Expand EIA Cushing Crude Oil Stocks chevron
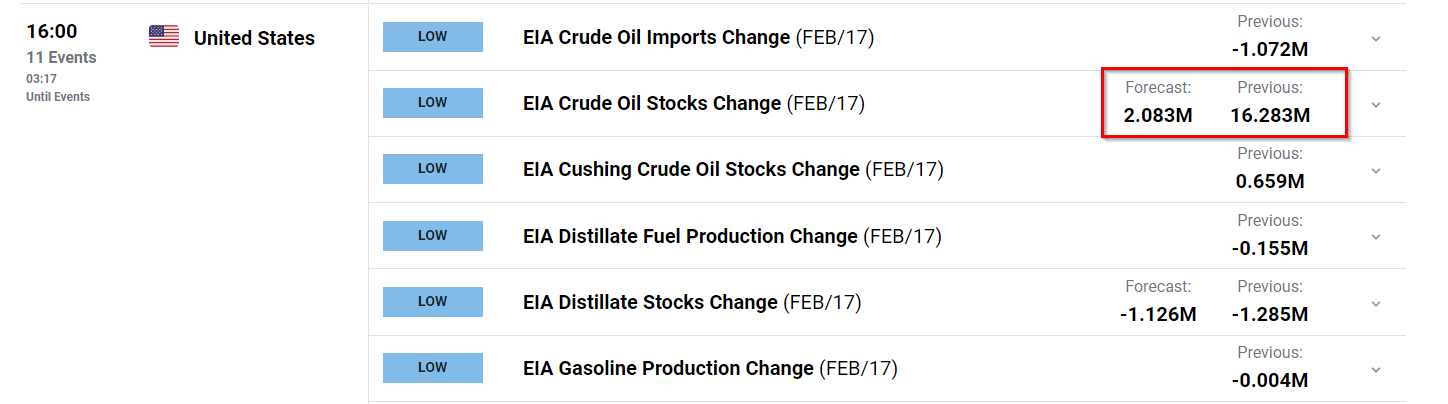Image resolution: width=1448 pixels, height=404 pixels. click(1376, 171)
